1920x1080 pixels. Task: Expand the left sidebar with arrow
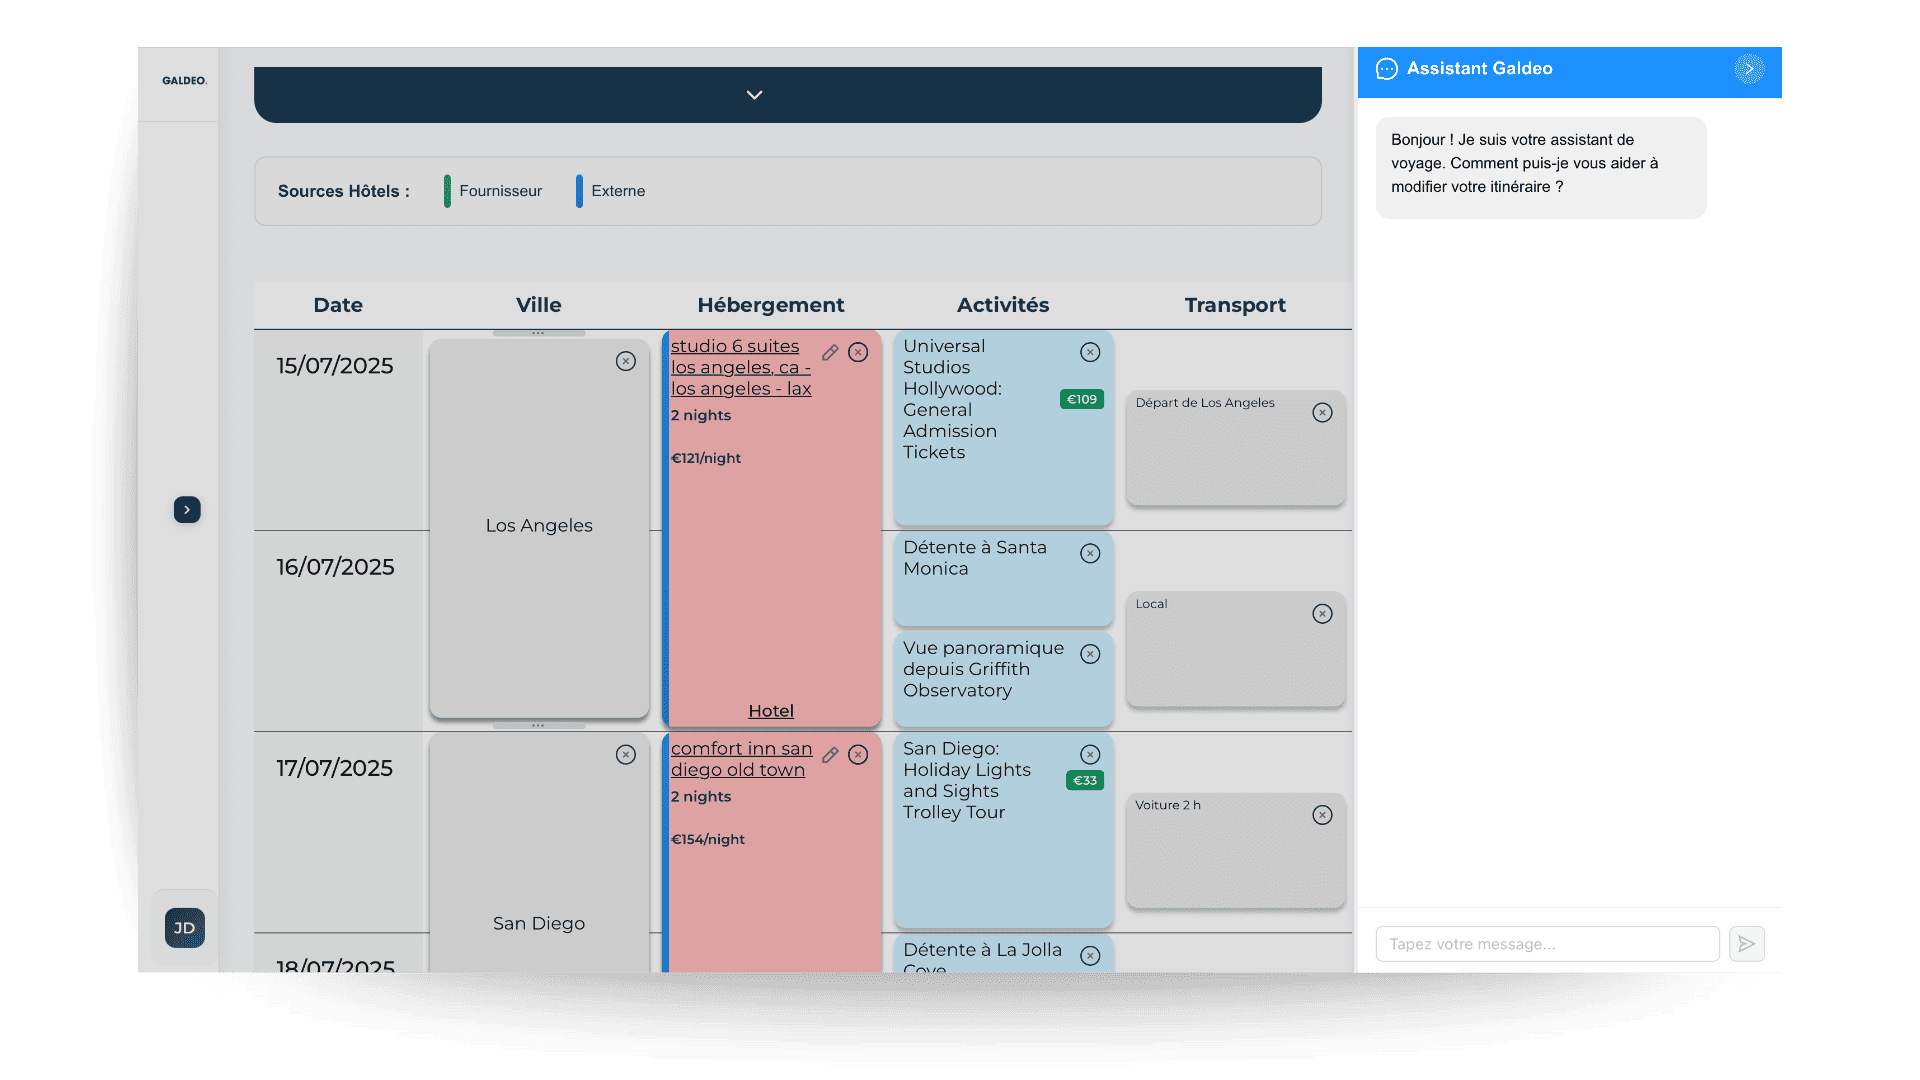187,510
